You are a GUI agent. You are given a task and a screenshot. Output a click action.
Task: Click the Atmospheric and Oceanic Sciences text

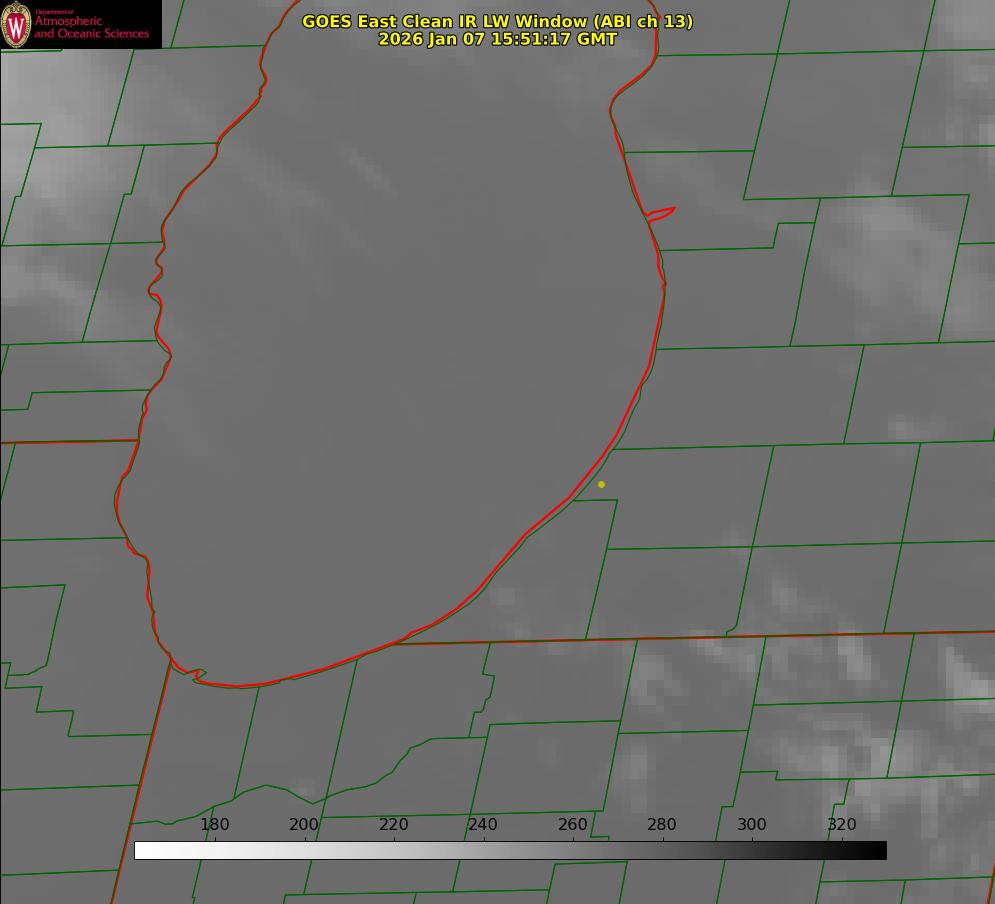(91, 27)
